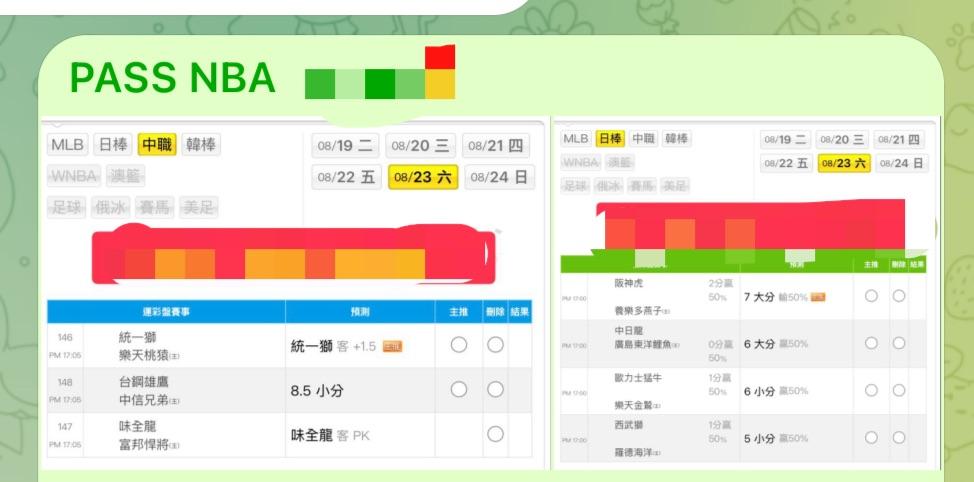Click the orange badge beside 7 大分 輸50%

(818, 298)
